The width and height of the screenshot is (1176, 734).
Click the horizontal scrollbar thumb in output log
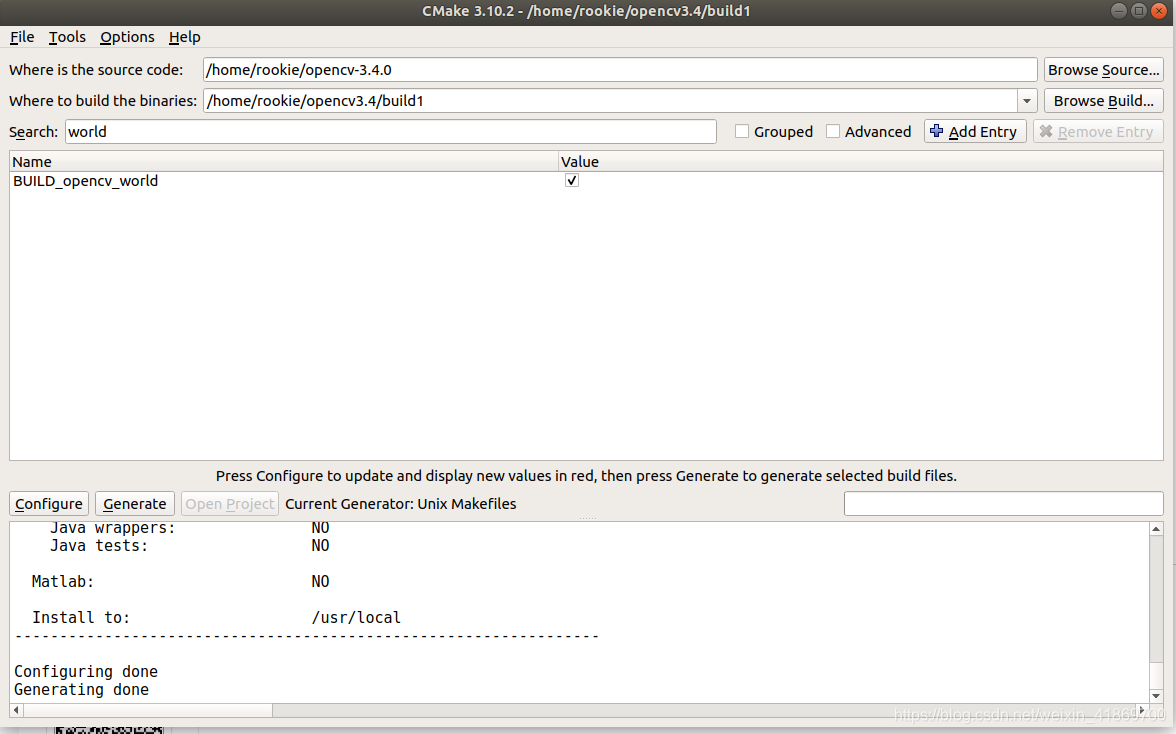coord(148,709)
